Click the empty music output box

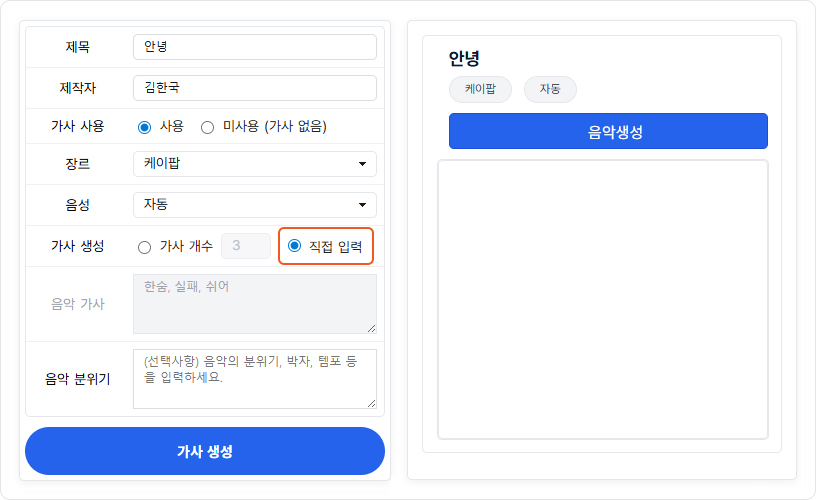point(603,299)
